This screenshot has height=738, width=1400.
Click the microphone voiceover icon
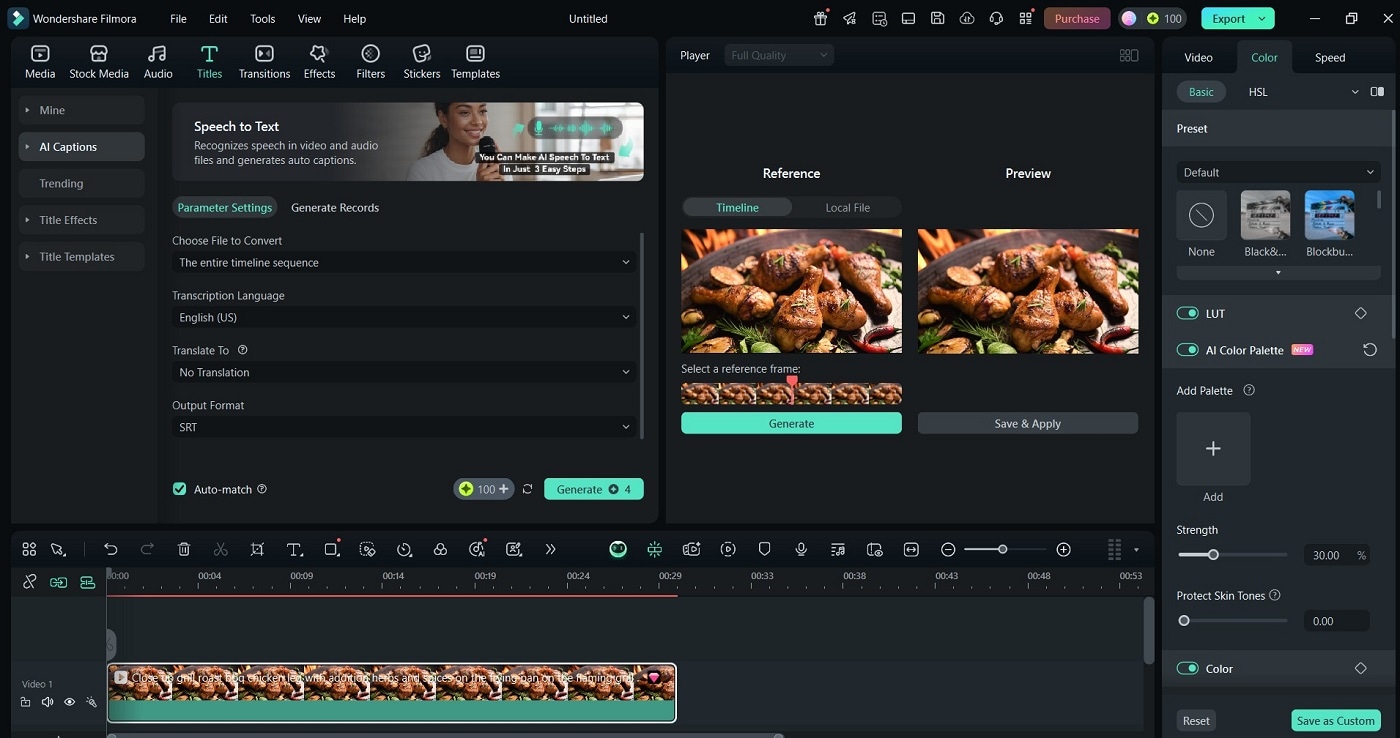pyautogui.click(x=801, y=549)
